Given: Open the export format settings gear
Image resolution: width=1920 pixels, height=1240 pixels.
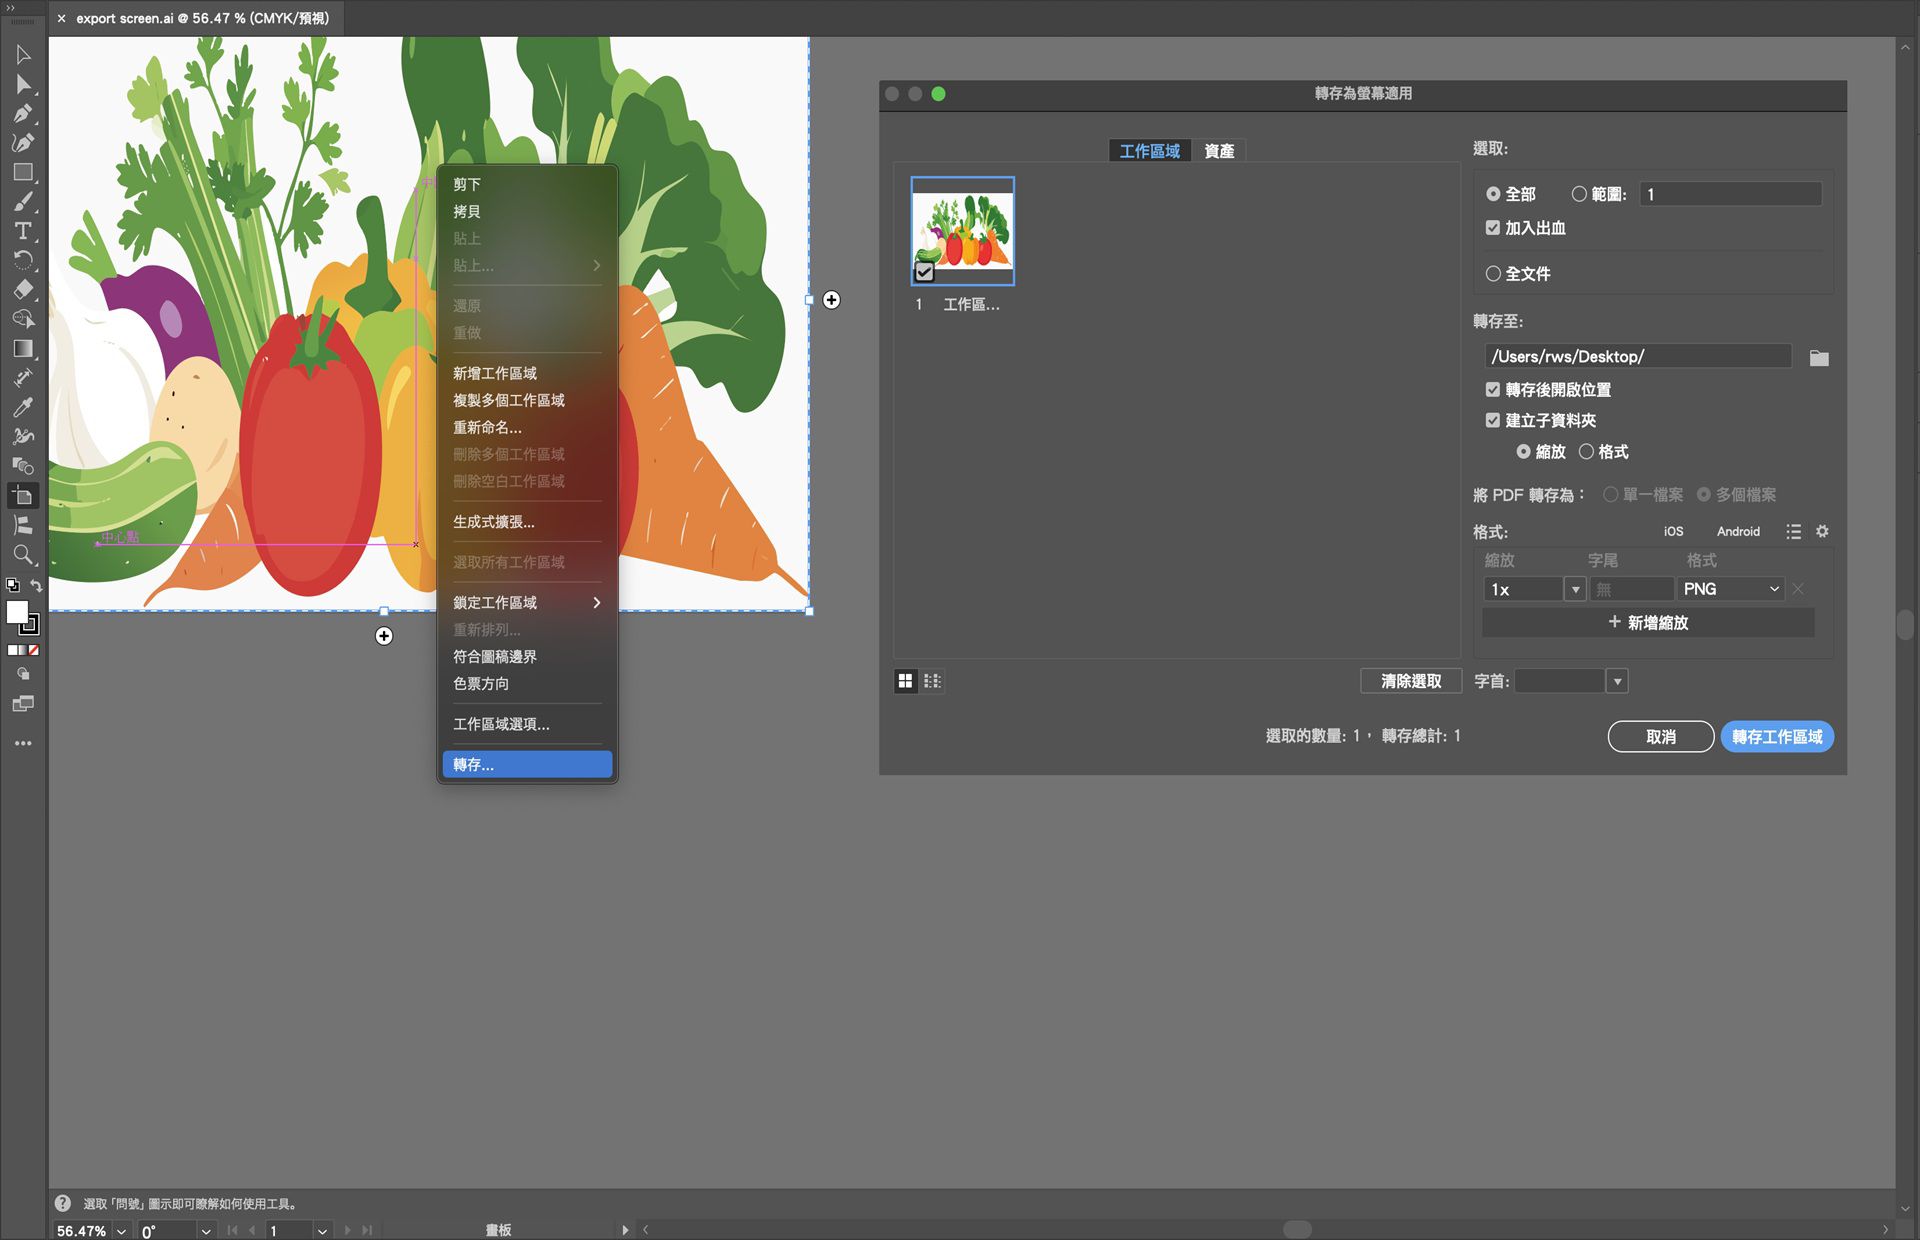Looking at the screenshot, I should coord(1822,531).
